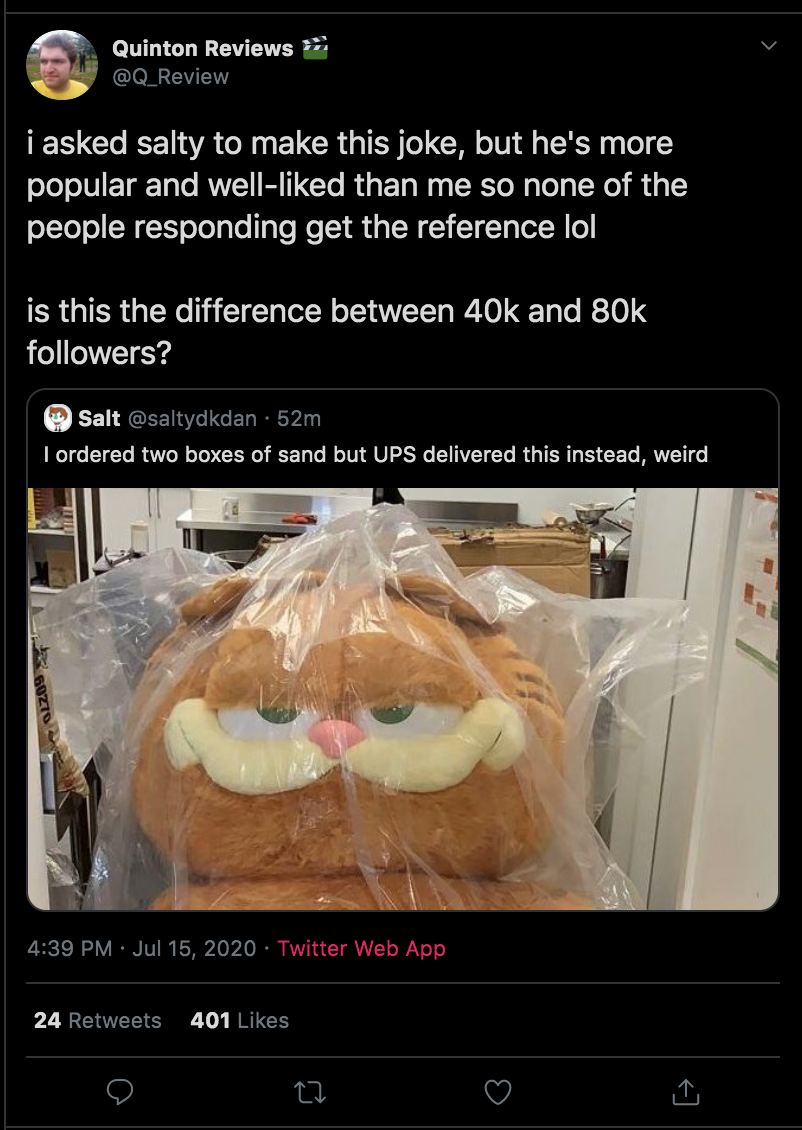Open the @saltydkdan handle in quoted tweet
This screenshot has width=802, height=1130.
[192, 419]
